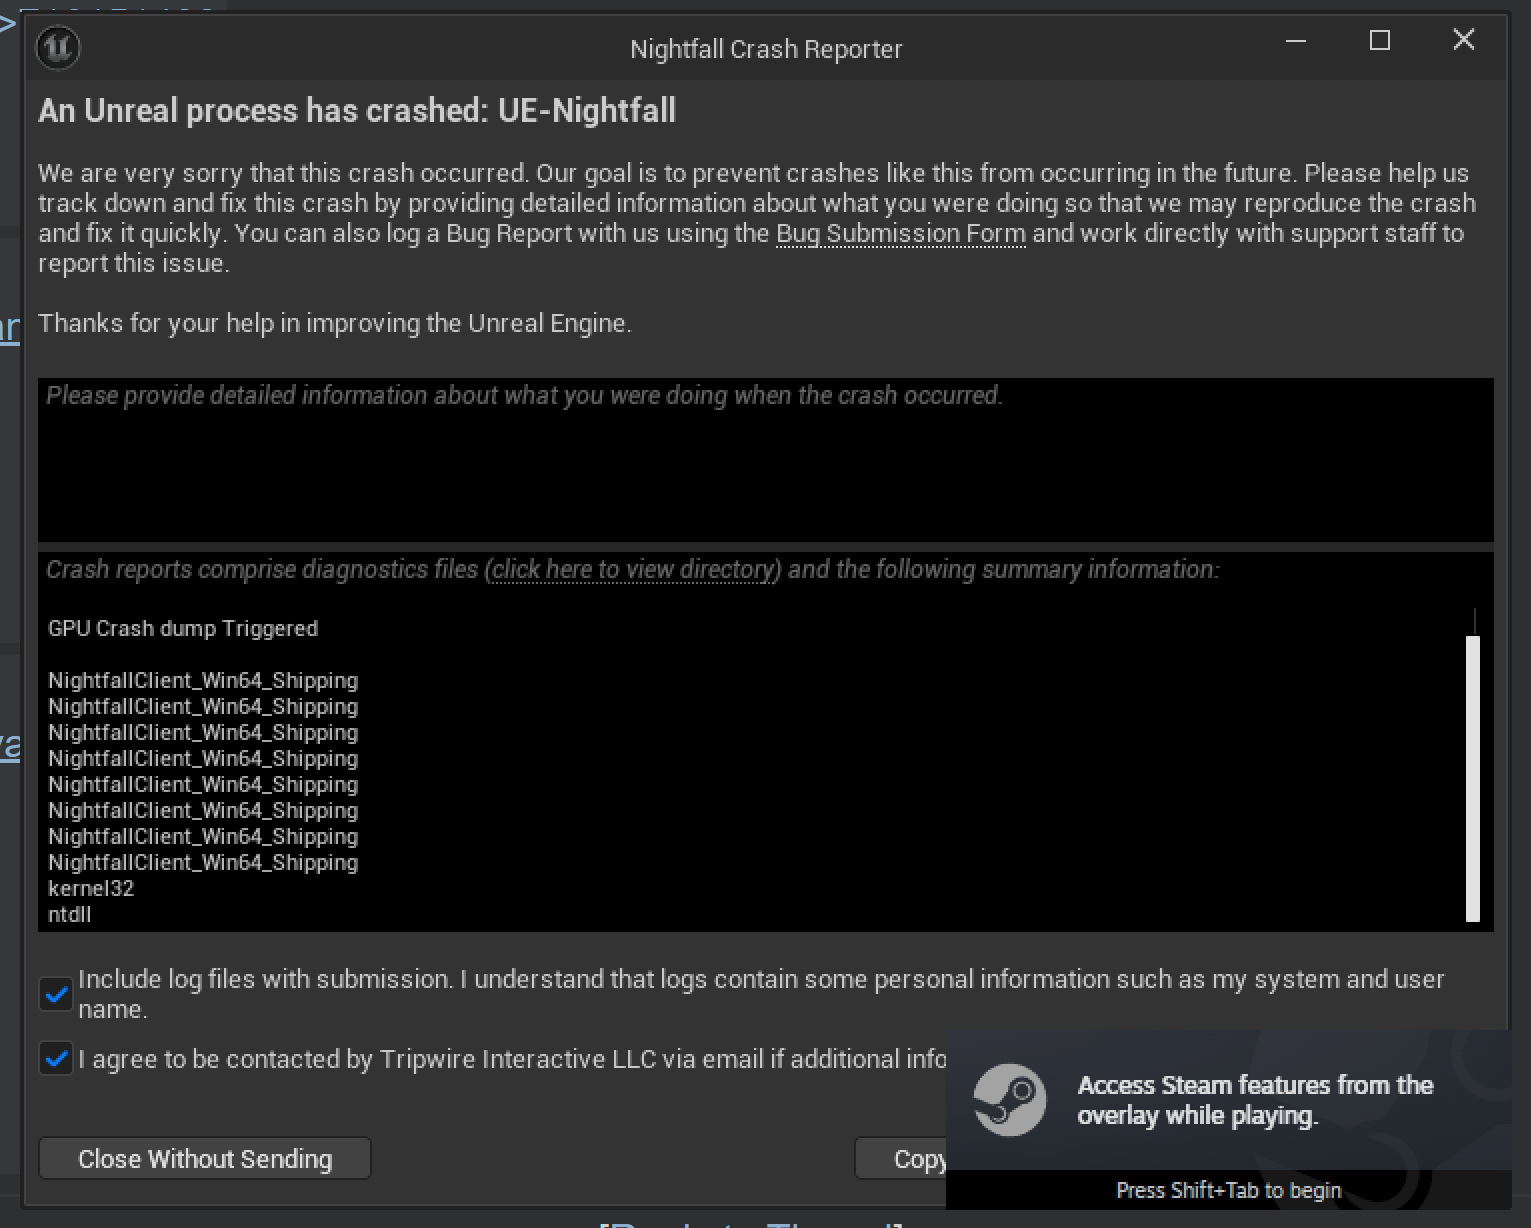Uncheck agree to be contacted by Tripwire
The width and height of the screenshot is (1531, 1228).
click(57, 1059)
